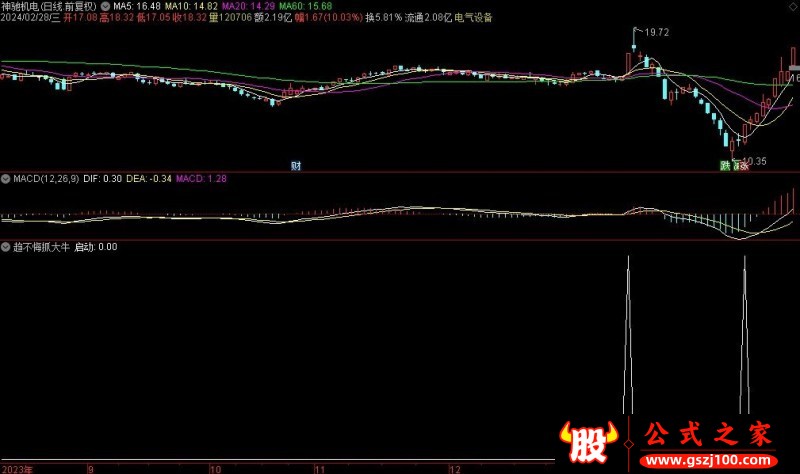Screen dimensions: 800x474
Task: Open the MACD(12,26,9) indicator dropdown arrow
Action: click(6, 178)
